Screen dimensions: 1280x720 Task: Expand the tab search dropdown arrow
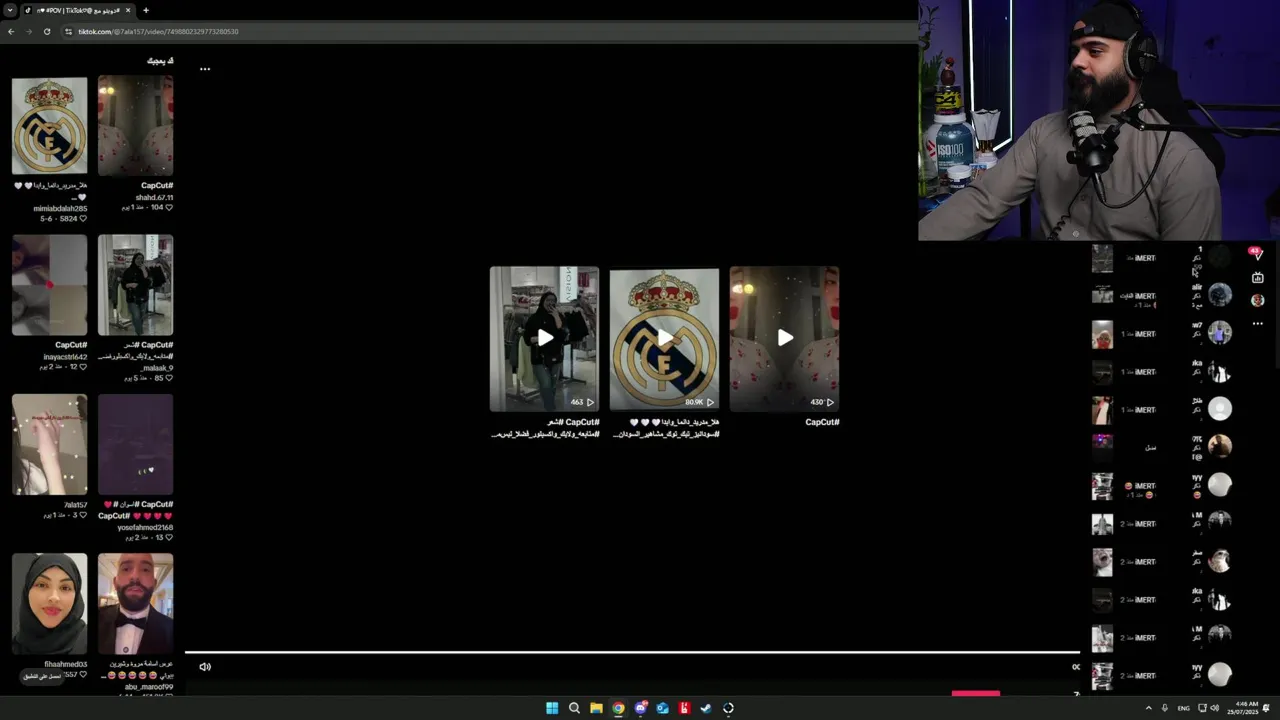coord(9,10)
